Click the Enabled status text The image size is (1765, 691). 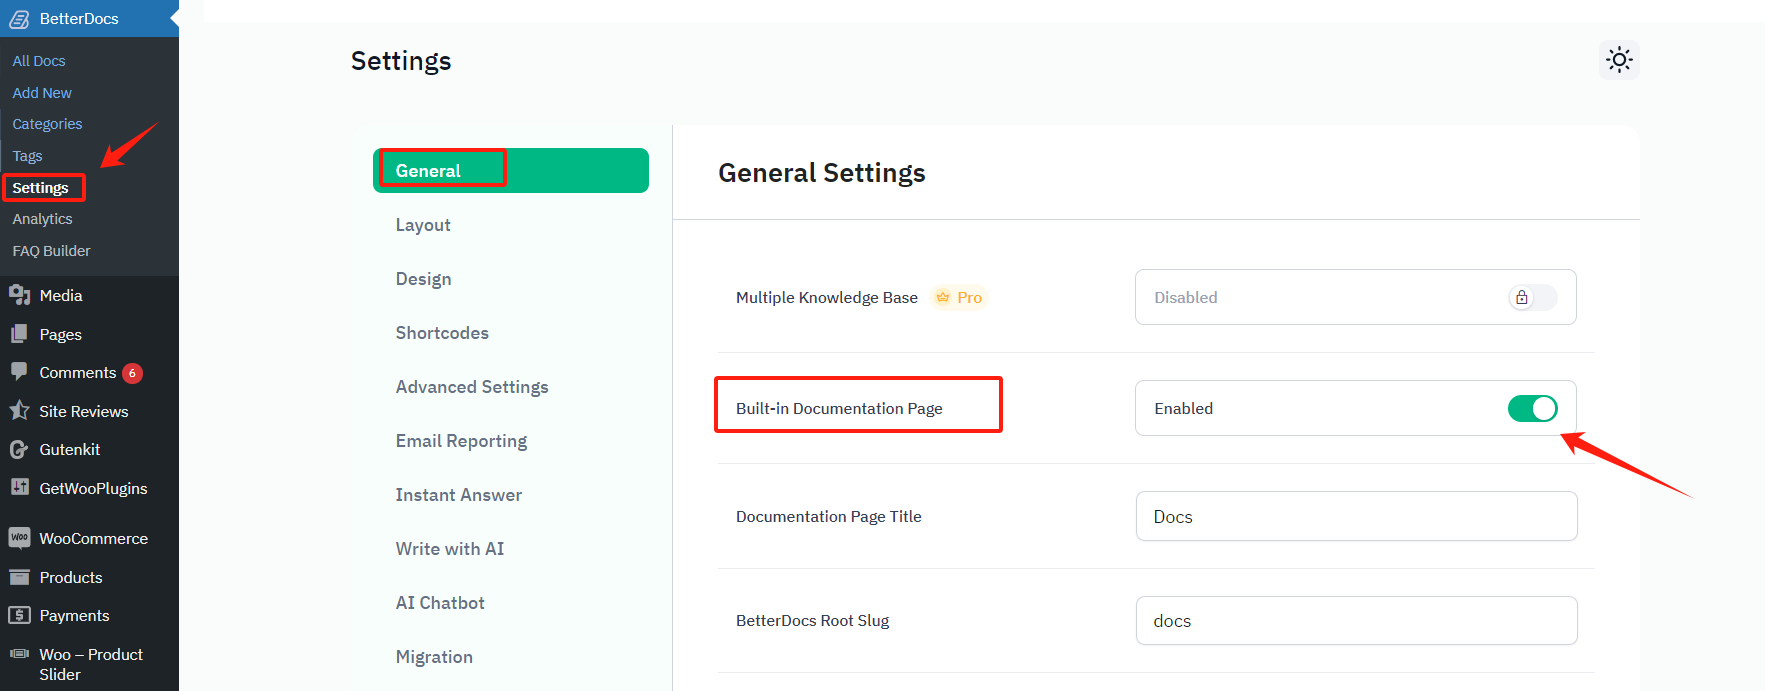1183,408
